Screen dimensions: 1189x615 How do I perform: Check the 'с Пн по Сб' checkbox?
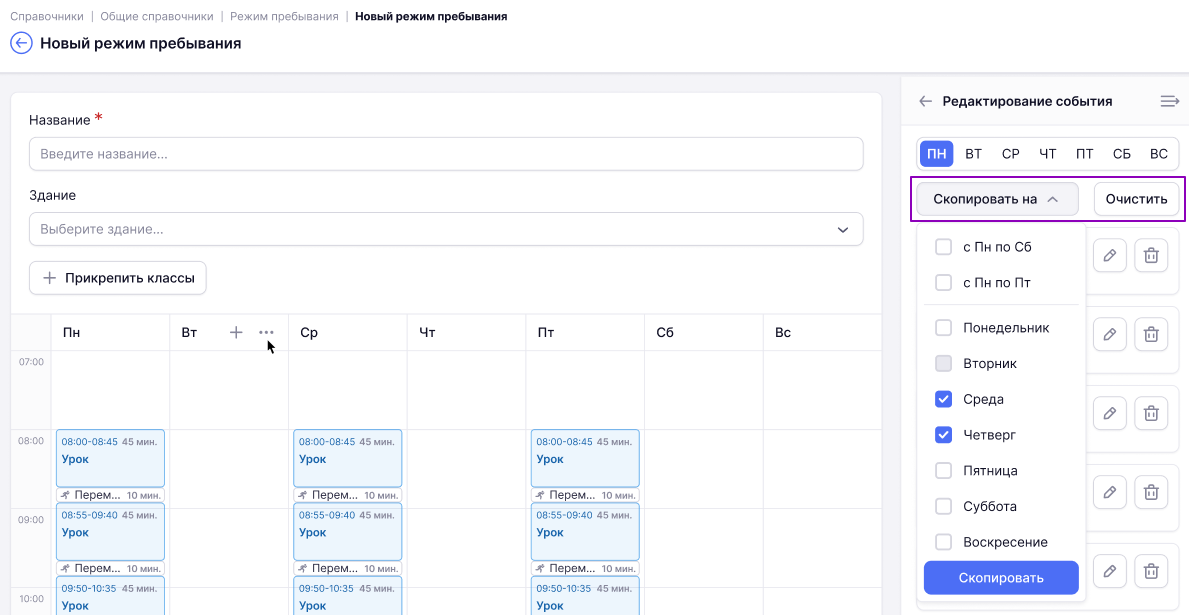click(943, 246)
